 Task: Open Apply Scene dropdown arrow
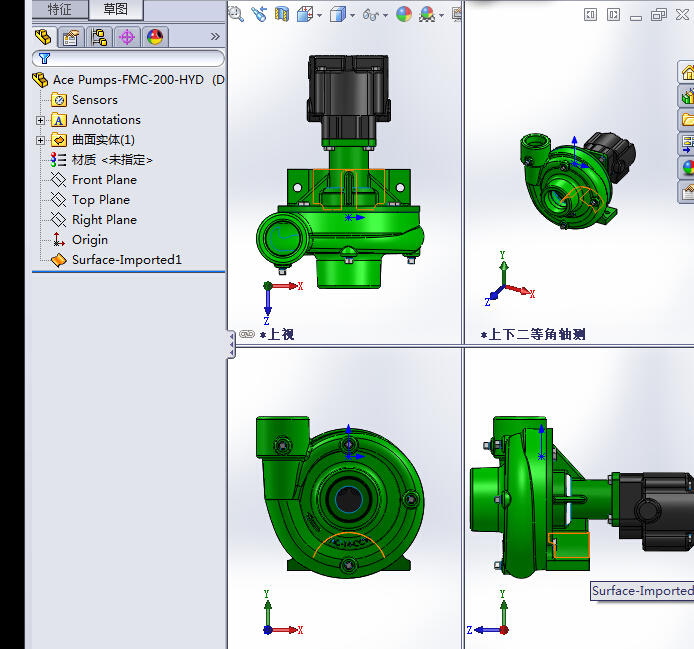pos(442,15)
